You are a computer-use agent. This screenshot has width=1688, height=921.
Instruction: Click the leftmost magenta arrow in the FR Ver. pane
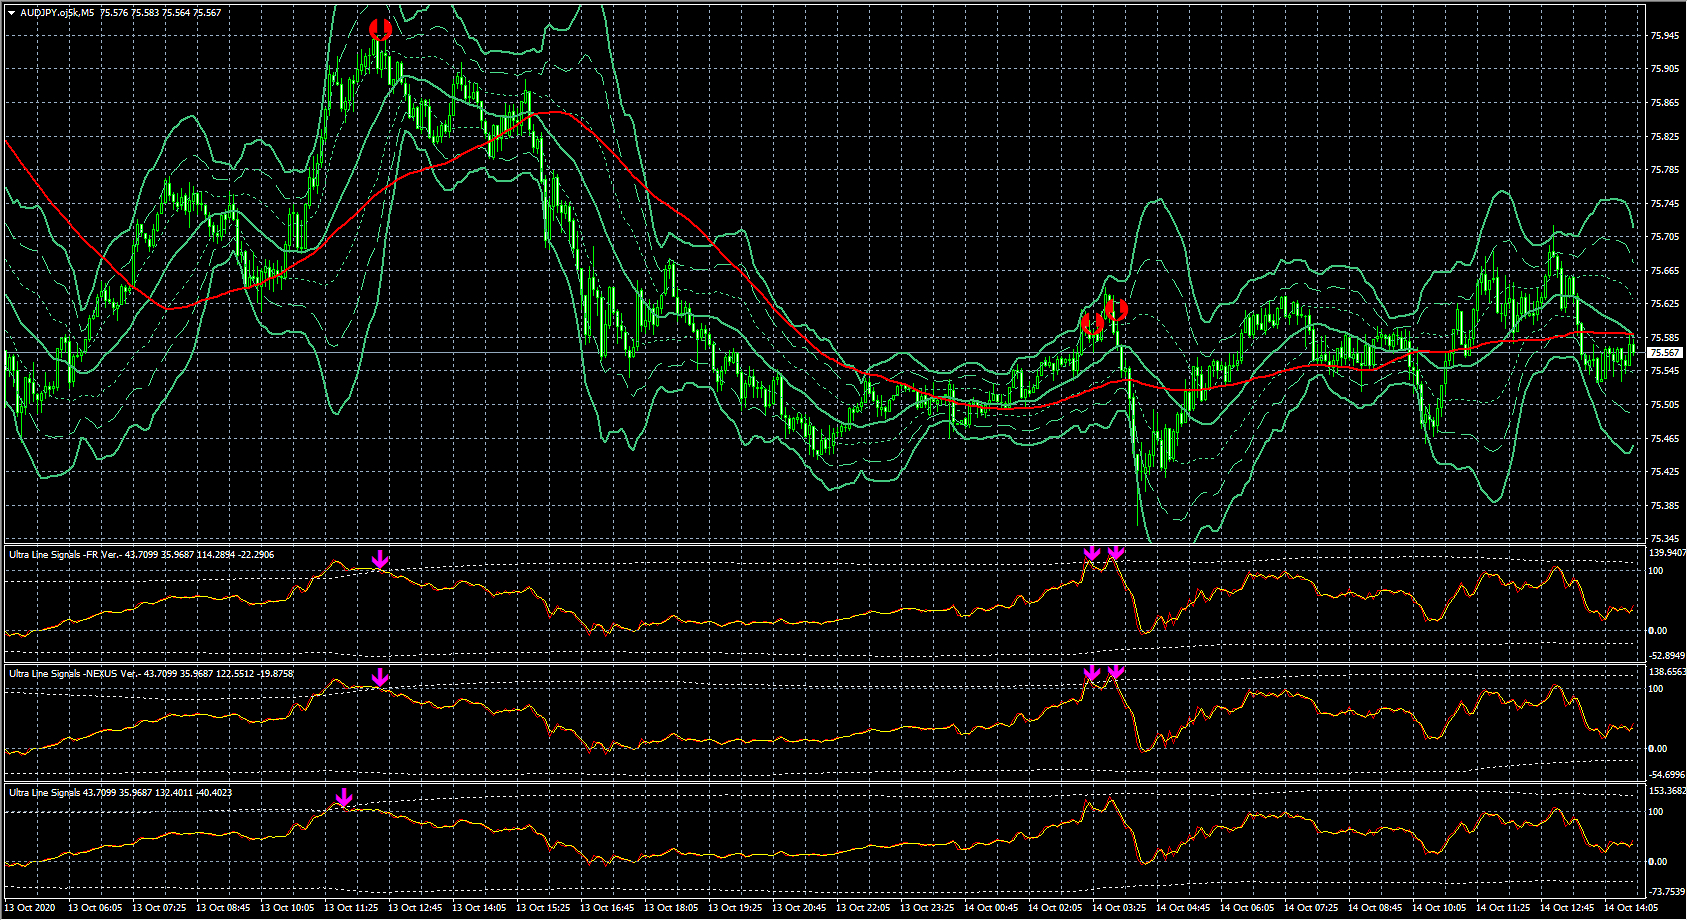tap(380, 559)
